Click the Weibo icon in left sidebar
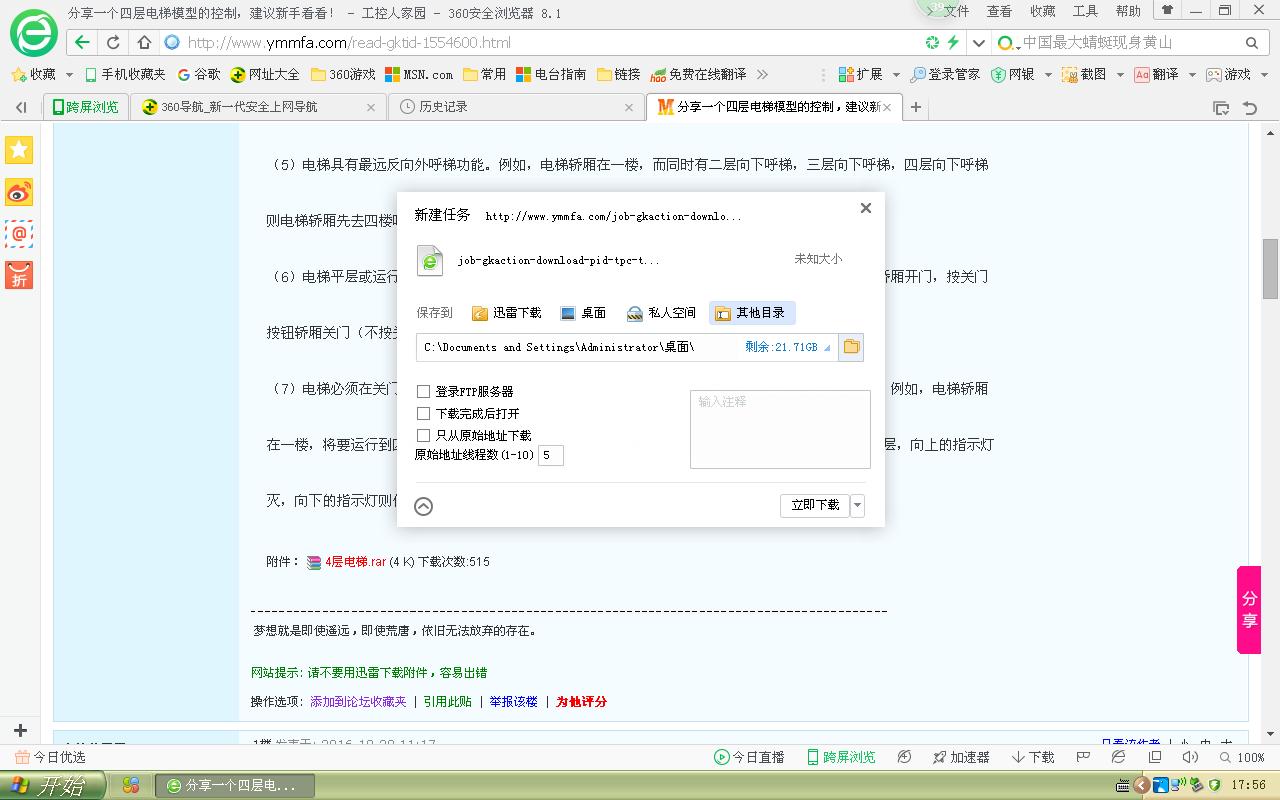1280x800 pixels. click(19, 192)
